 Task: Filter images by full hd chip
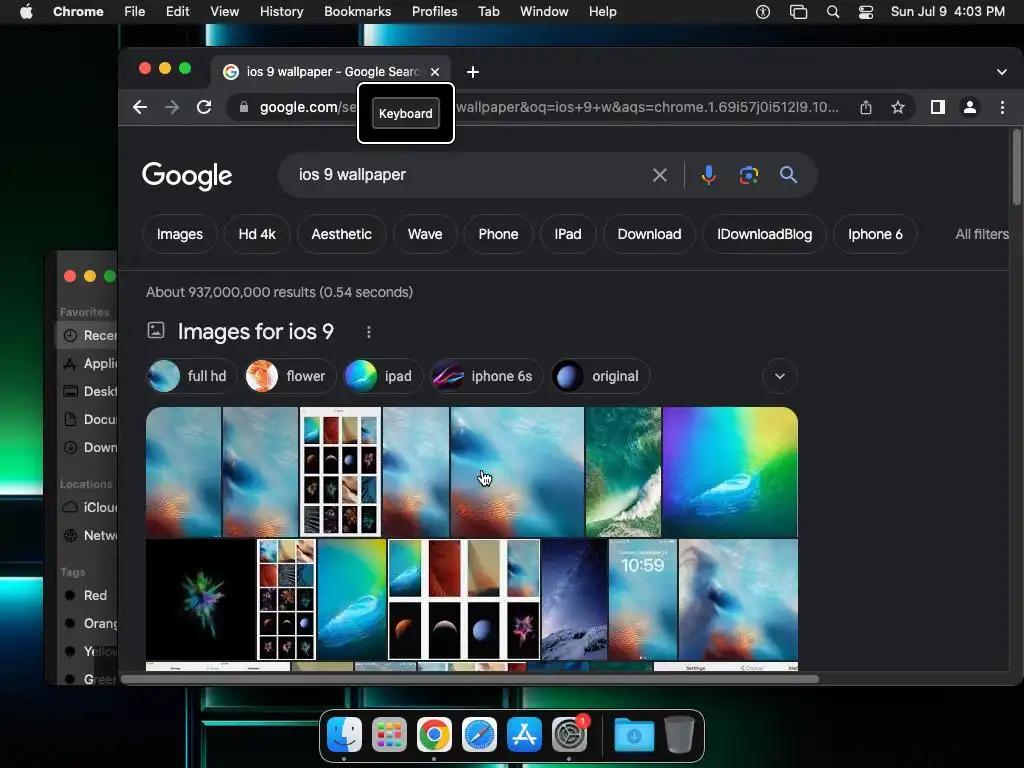pos(191,376)
